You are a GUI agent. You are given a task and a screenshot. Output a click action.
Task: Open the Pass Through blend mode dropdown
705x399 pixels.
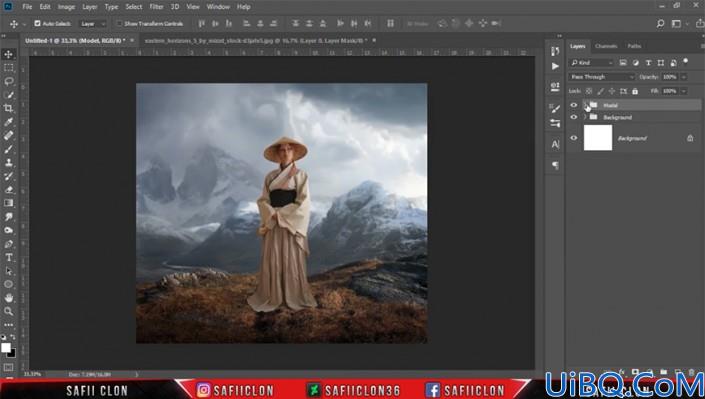tap(602, 77)
